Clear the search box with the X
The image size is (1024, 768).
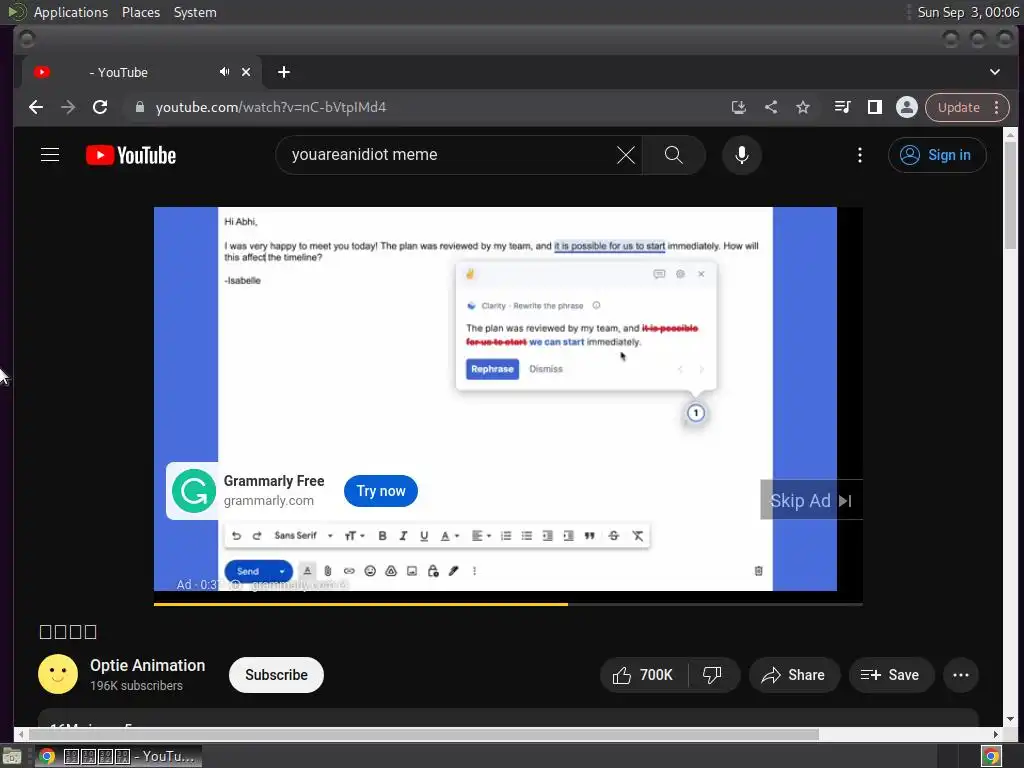626,155
